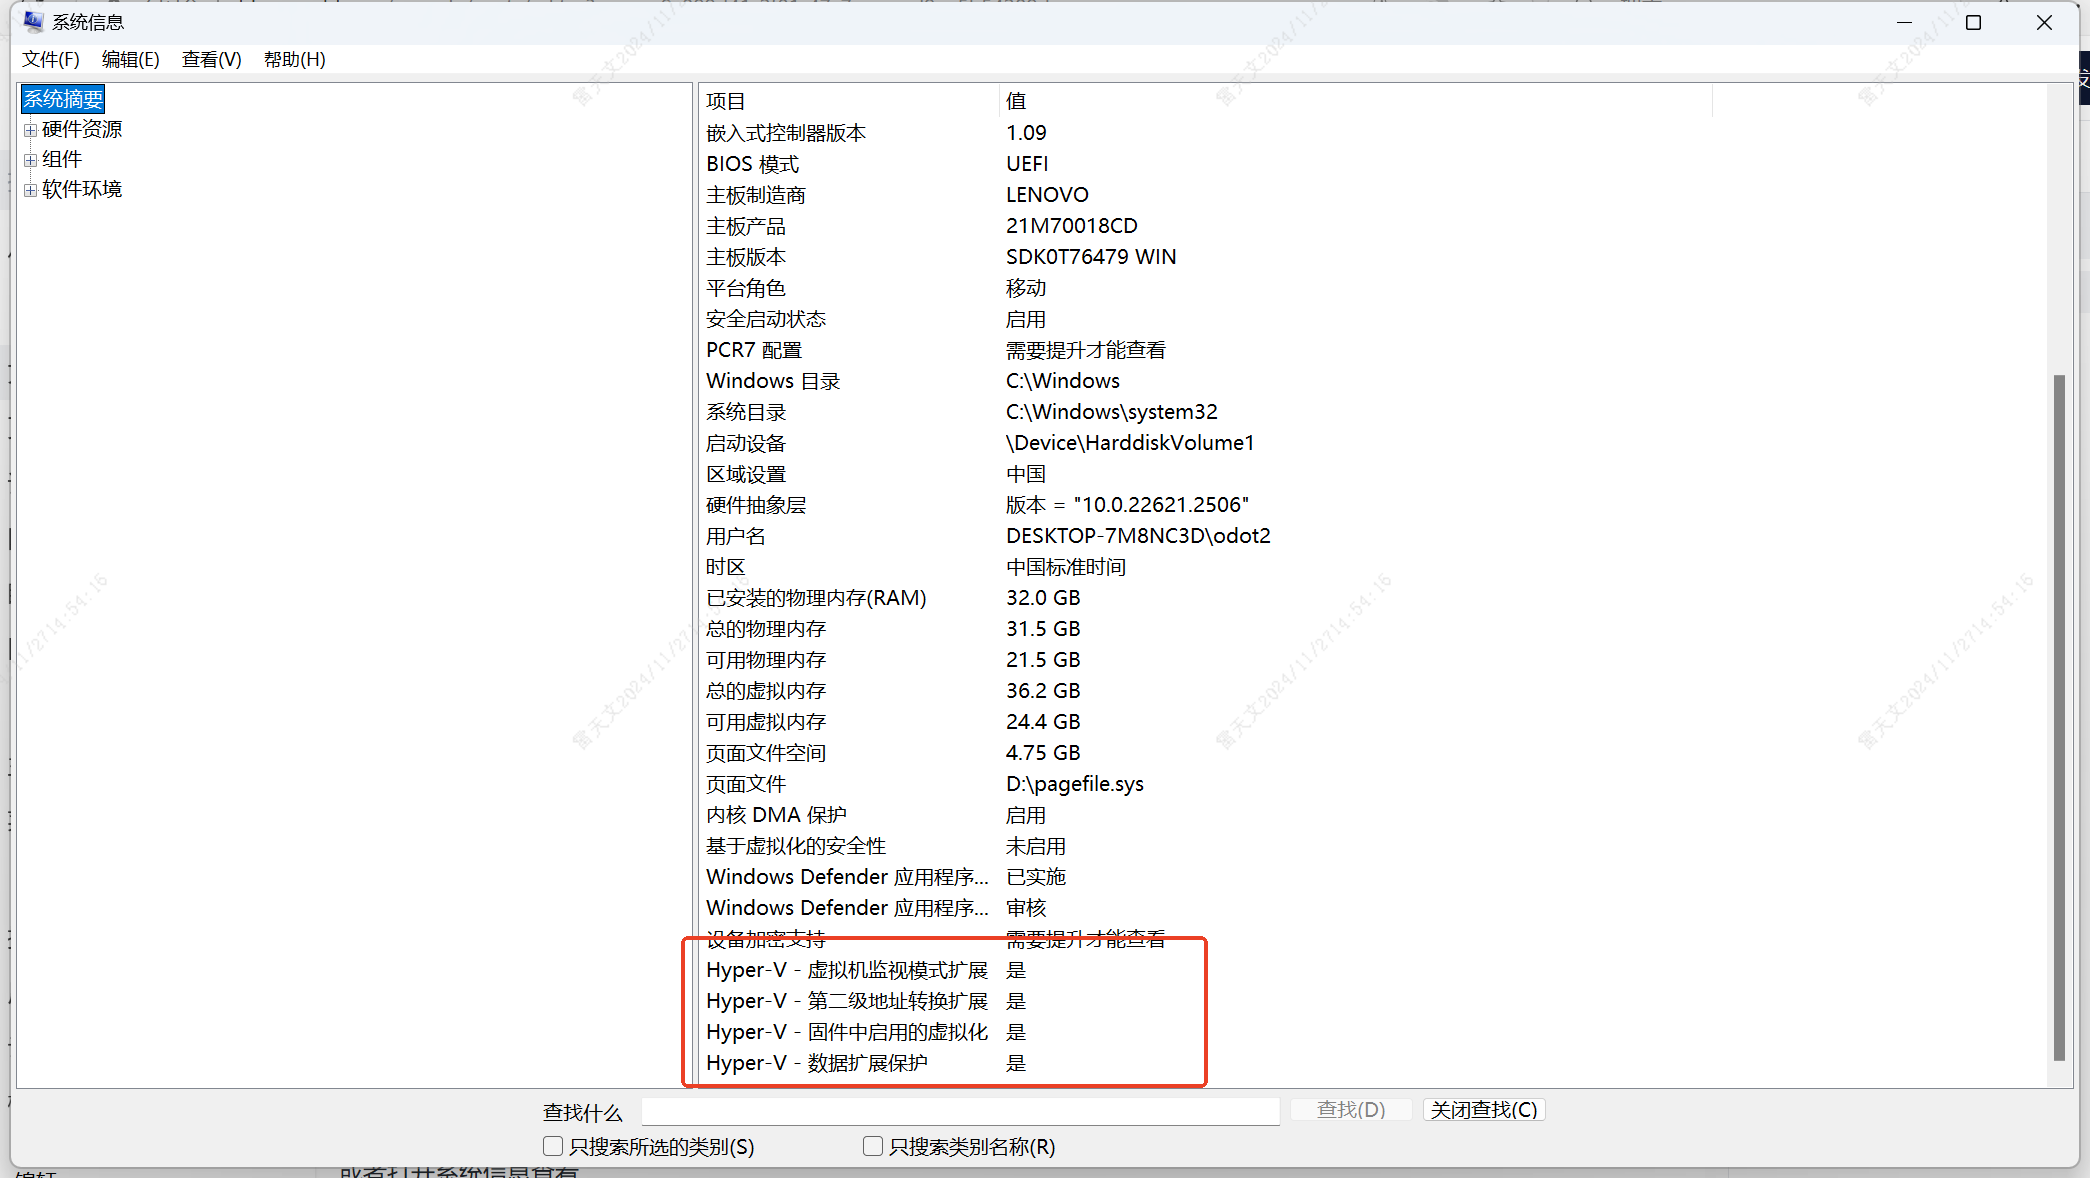Enable 只搜索类别名称(R) checkbox
Screen dimensions: 2090x1178
click(873, 1146)
